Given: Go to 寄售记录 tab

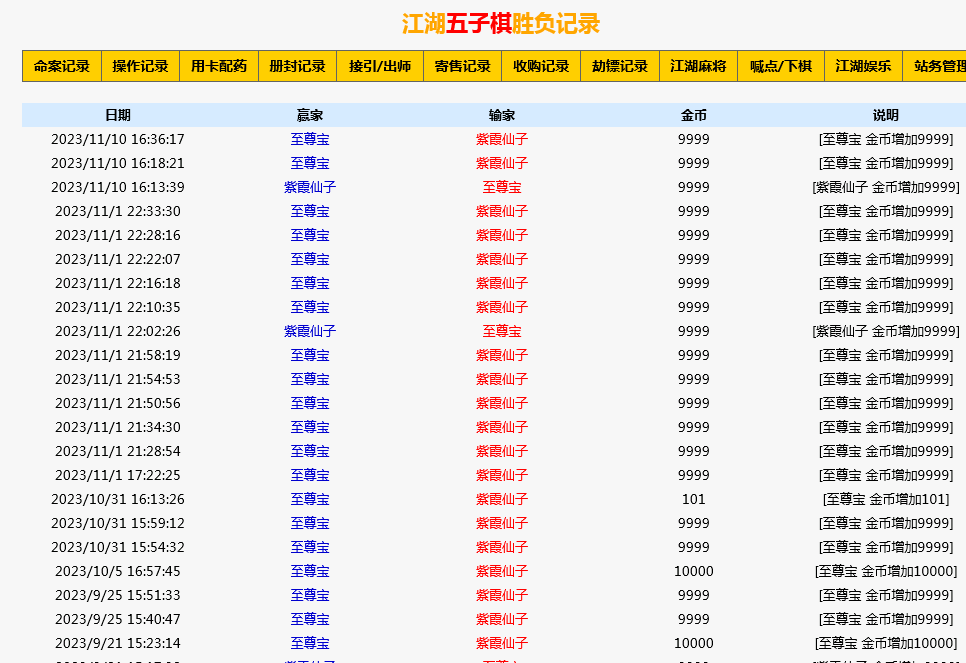Looking at the screenshot, I should click(x=463, y=66).
